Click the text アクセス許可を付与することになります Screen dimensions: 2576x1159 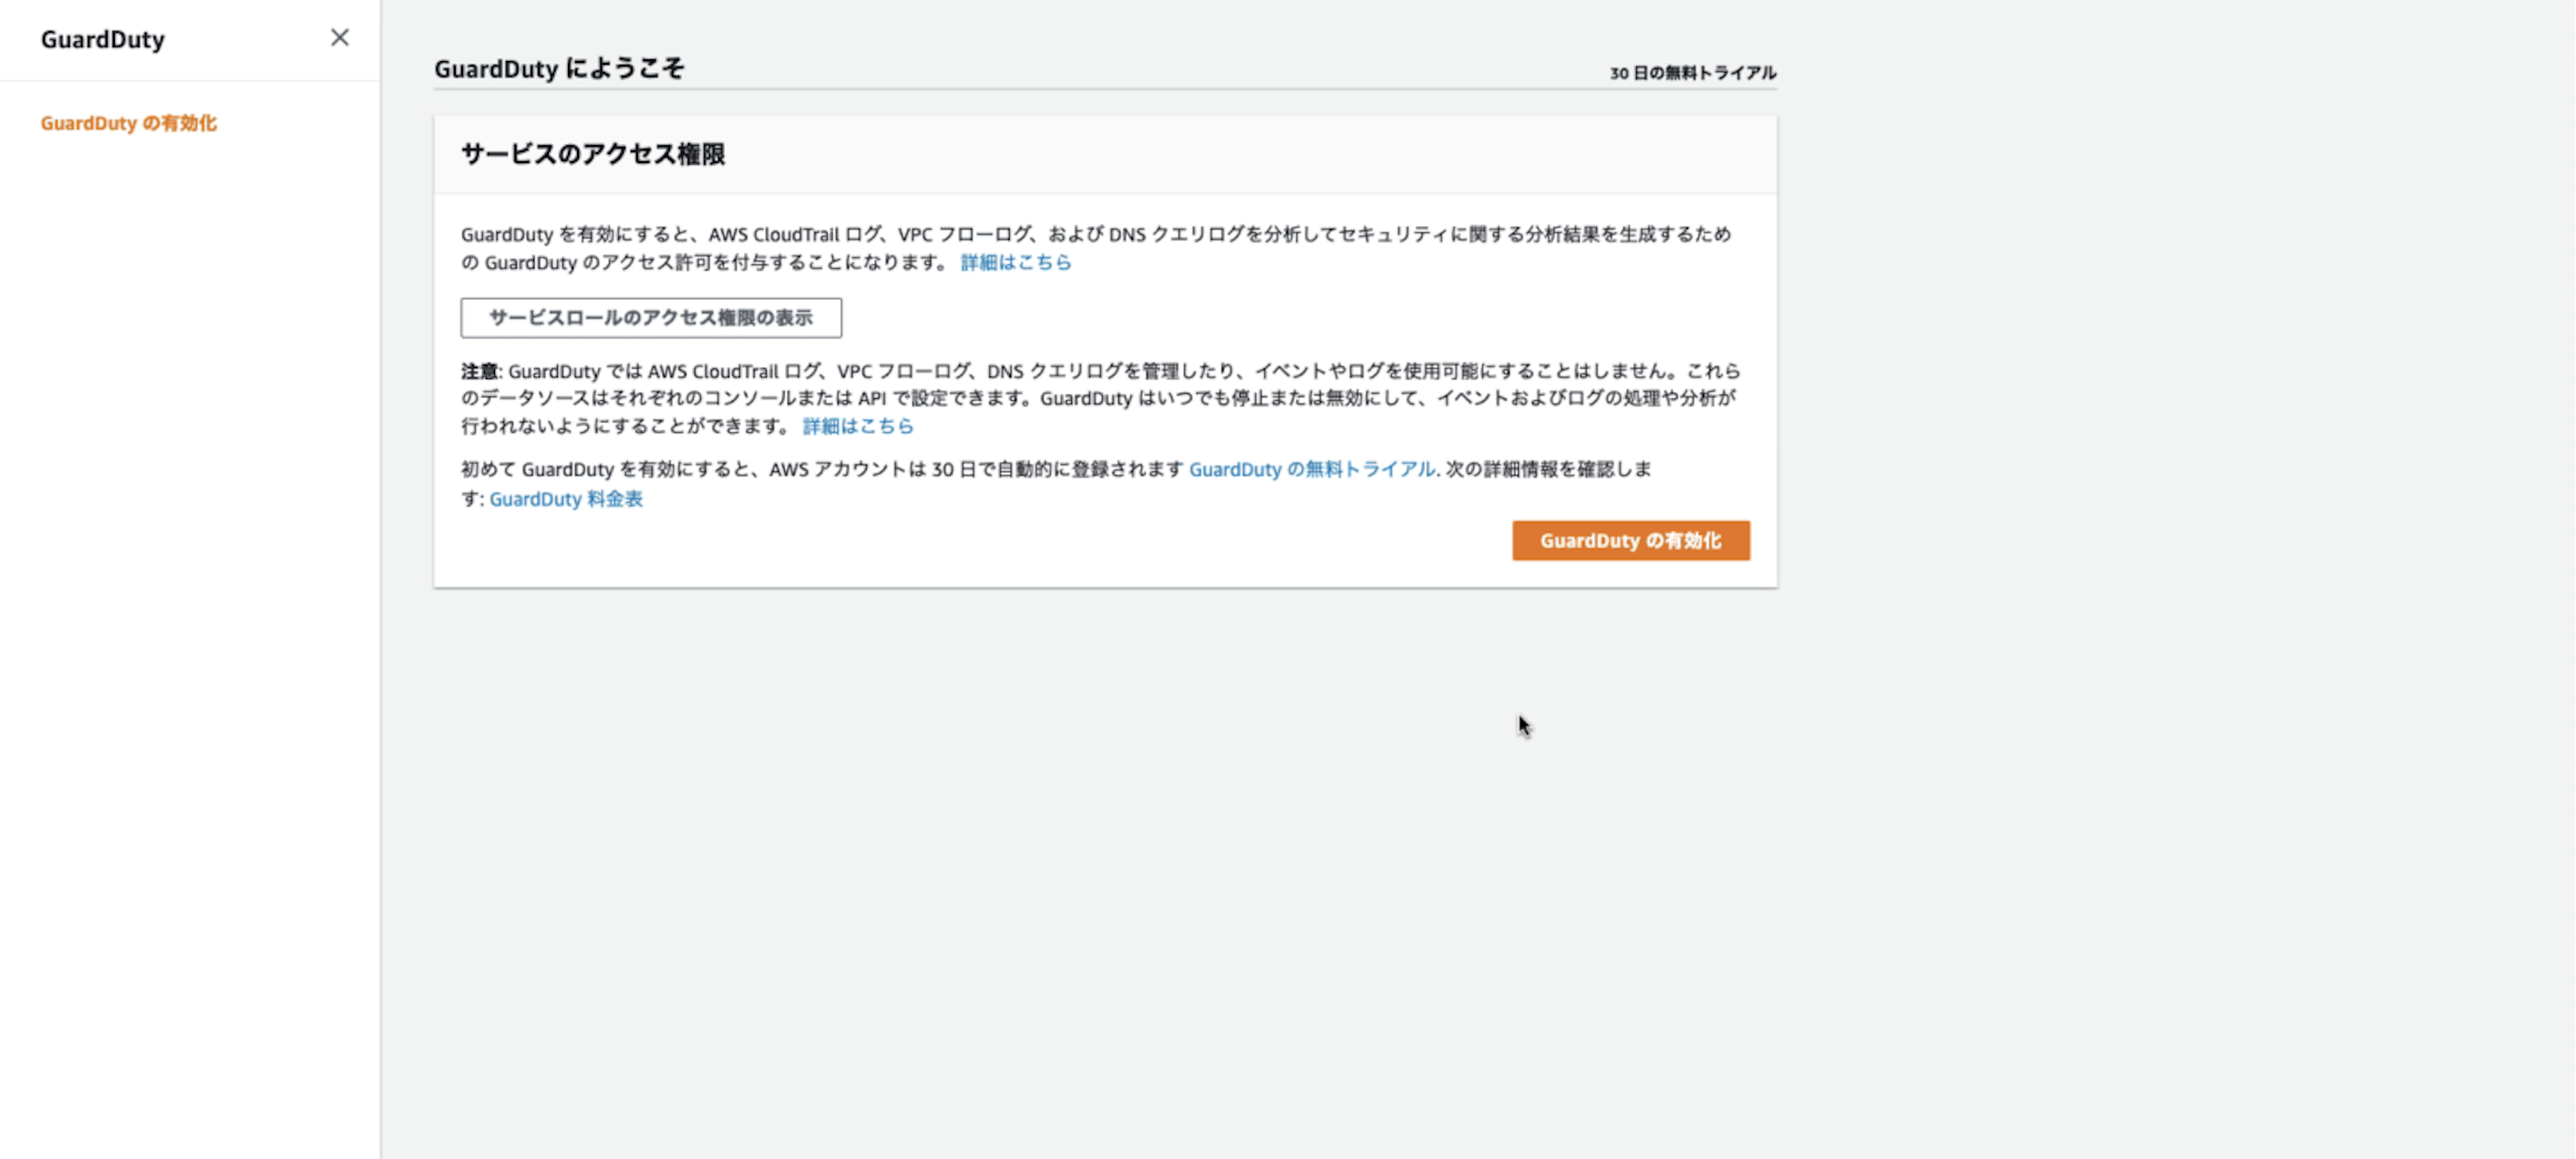[773, 262]
